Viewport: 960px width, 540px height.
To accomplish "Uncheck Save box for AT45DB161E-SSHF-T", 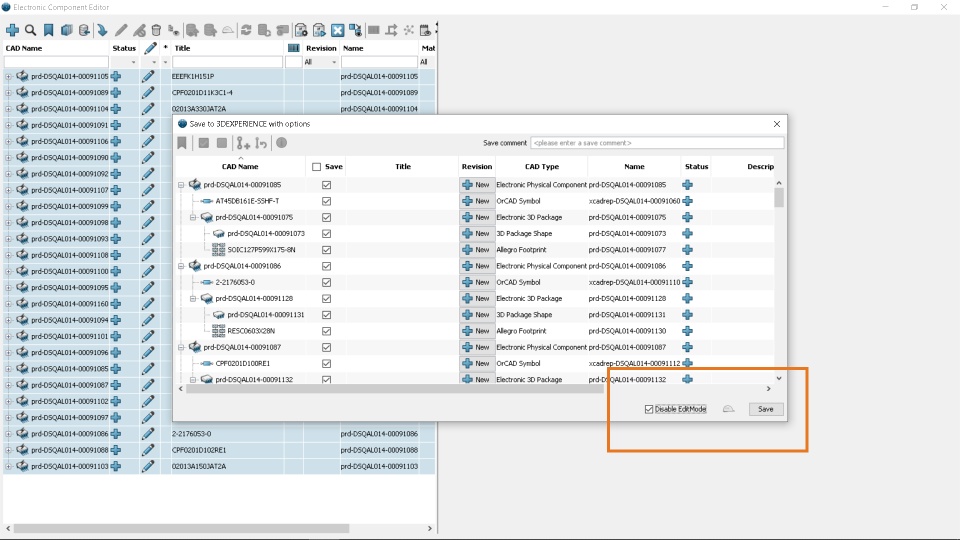I will click(x=326, y=201).
